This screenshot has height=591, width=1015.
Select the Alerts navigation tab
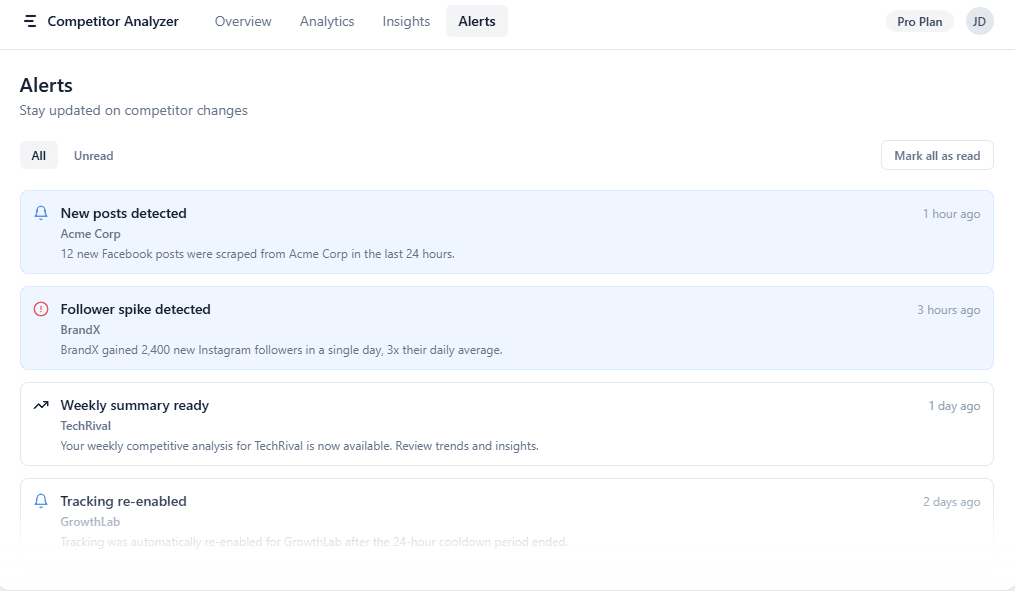click(476, 20)
